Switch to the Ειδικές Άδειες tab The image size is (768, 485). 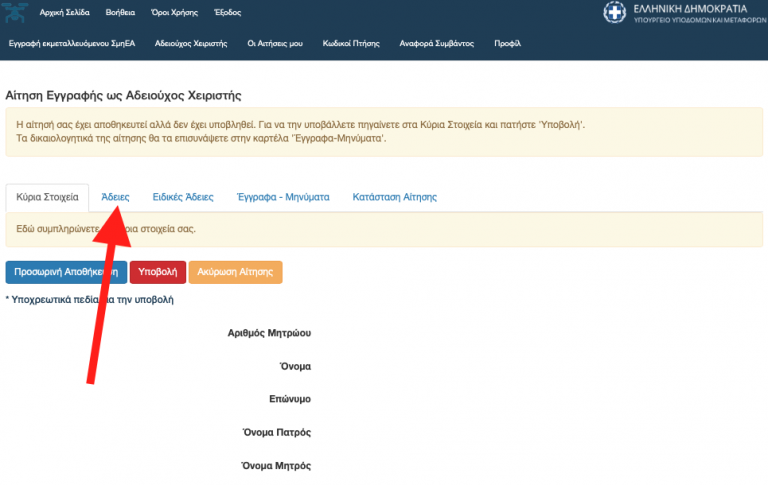point(183,197)
